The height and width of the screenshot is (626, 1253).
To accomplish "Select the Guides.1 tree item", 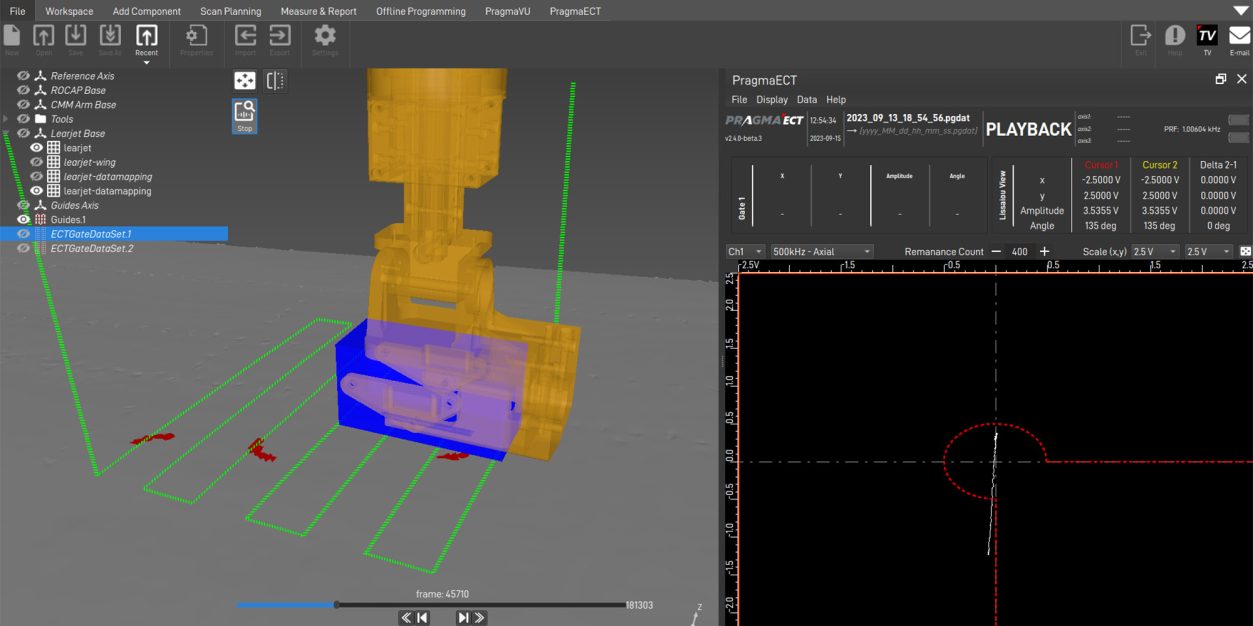I will [68, 219].
